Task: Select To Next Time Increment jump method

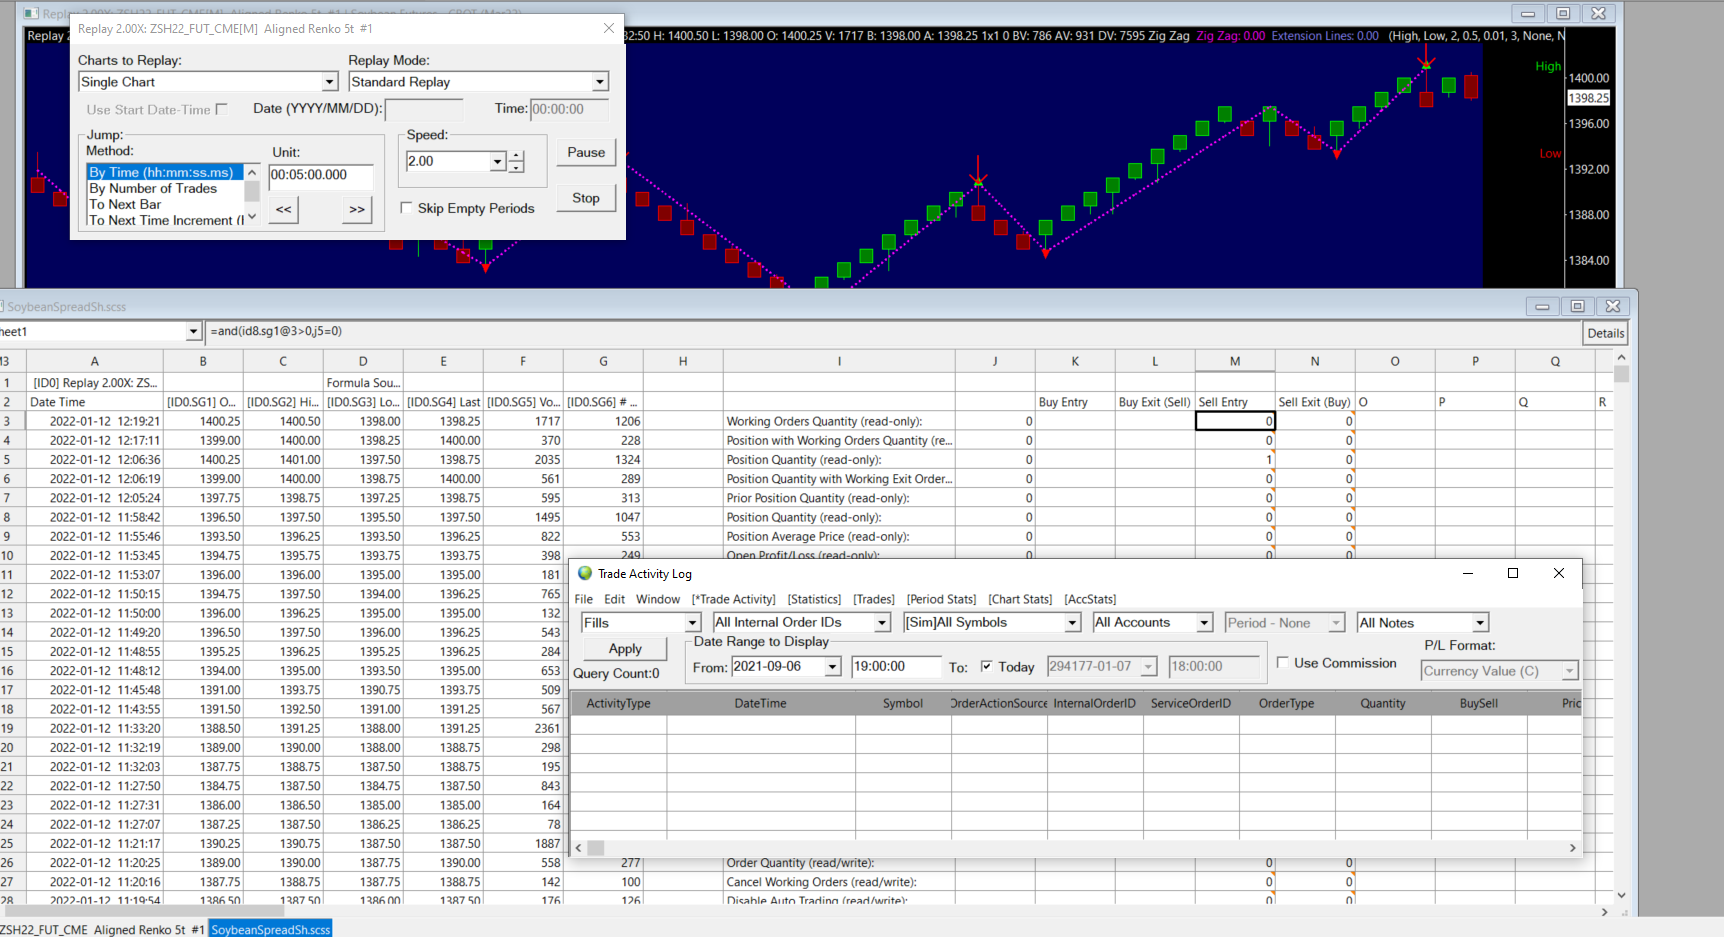Action: (165, 220)
